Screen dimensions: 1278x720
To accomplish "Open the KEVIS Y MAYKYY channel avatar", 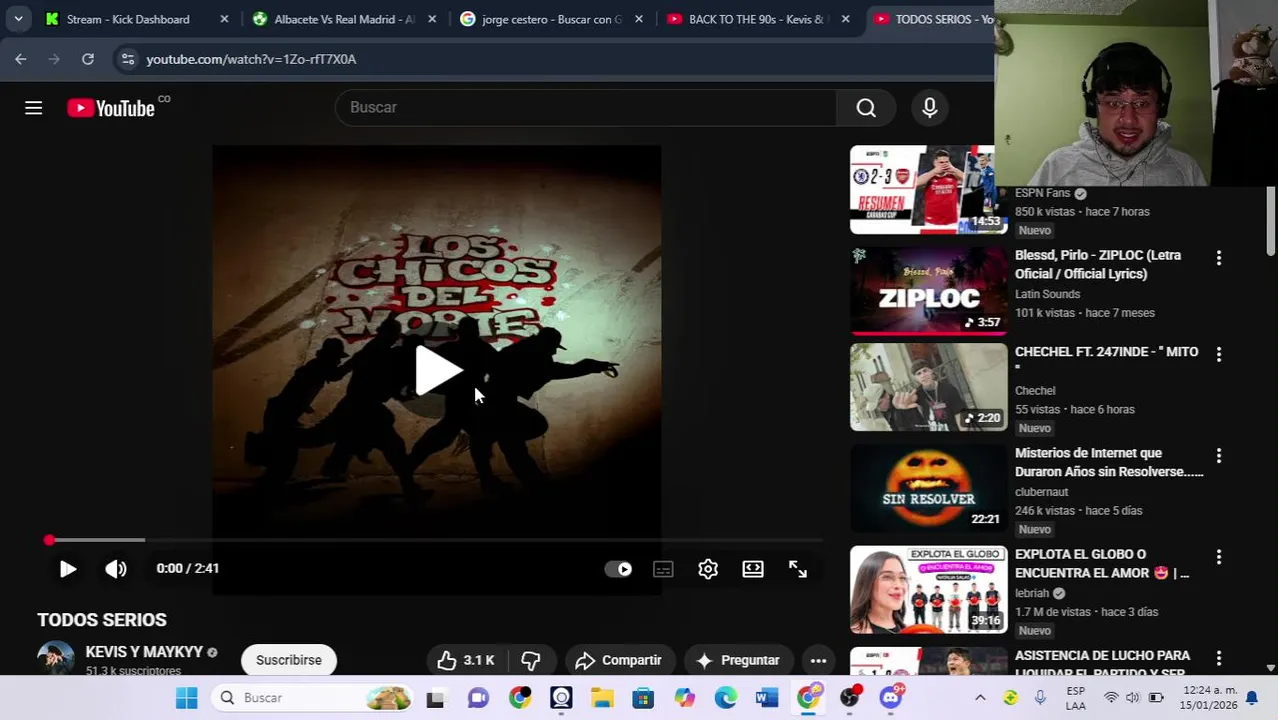I will coord(56,660).
